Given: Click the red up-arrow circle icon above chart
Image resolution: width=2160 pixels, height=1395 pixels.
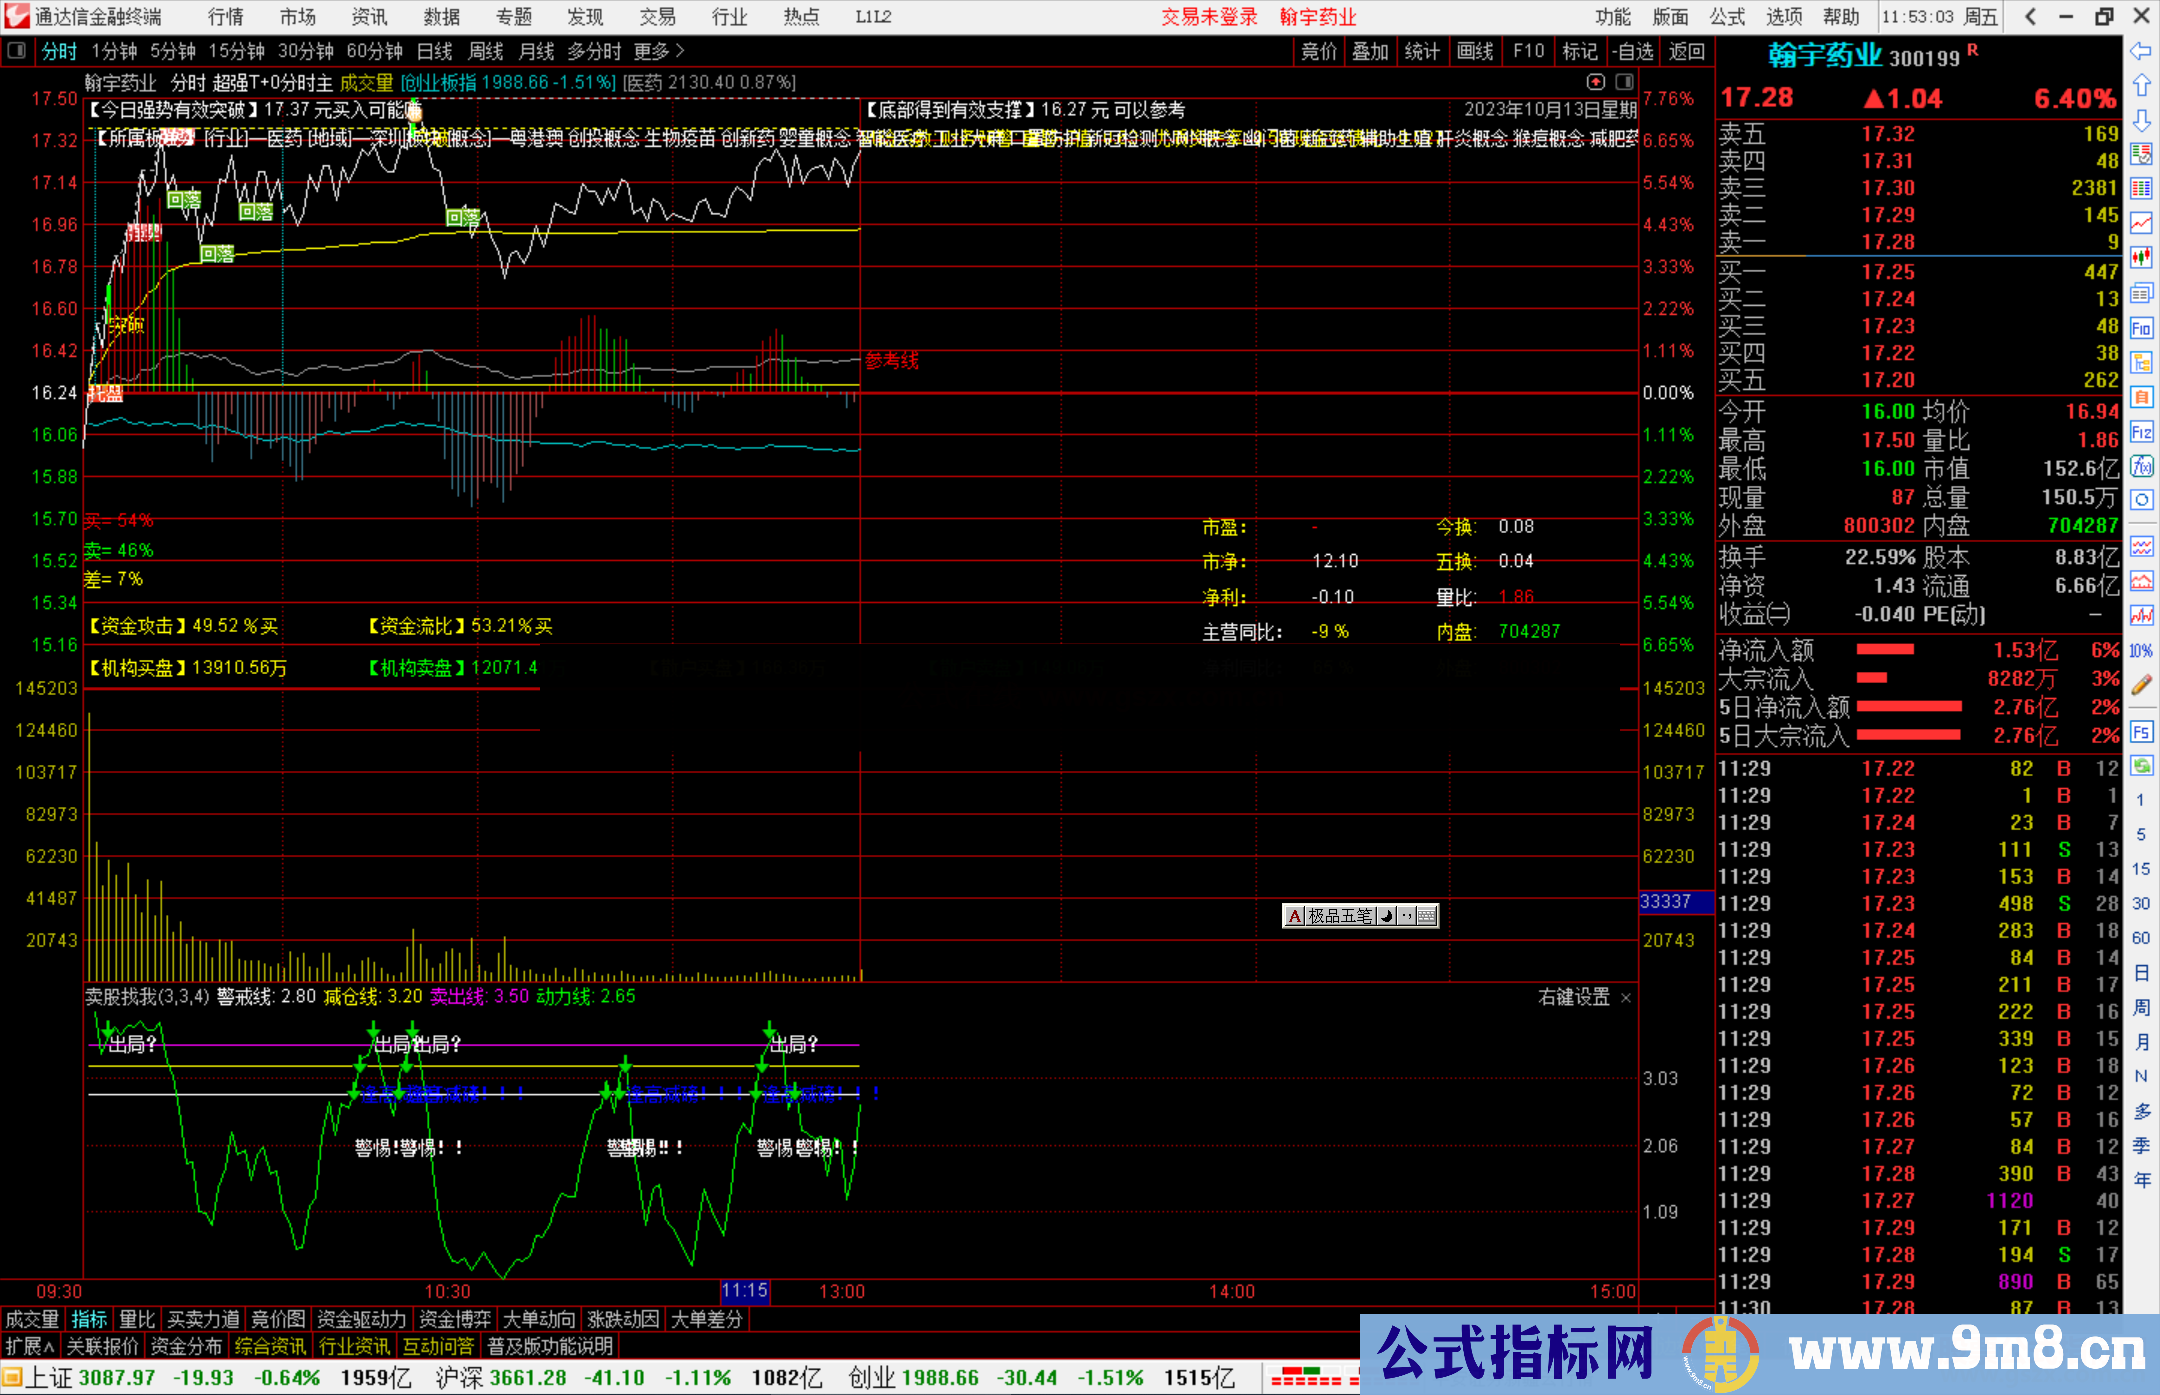Looking at the screenshot, I should pos(1596,82).
